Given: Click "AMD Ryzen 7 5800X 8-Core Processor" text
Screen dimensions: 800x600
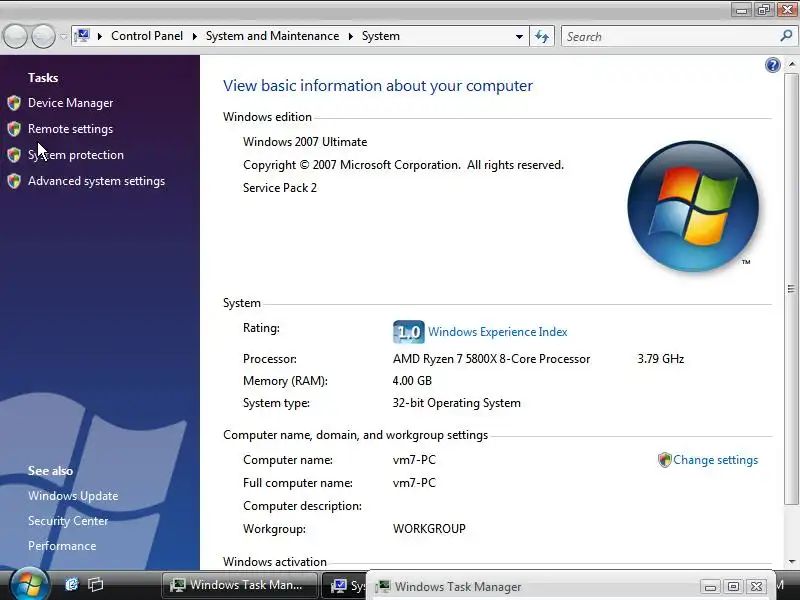Looking at the screenshot, I should click(x=491, y=359).
